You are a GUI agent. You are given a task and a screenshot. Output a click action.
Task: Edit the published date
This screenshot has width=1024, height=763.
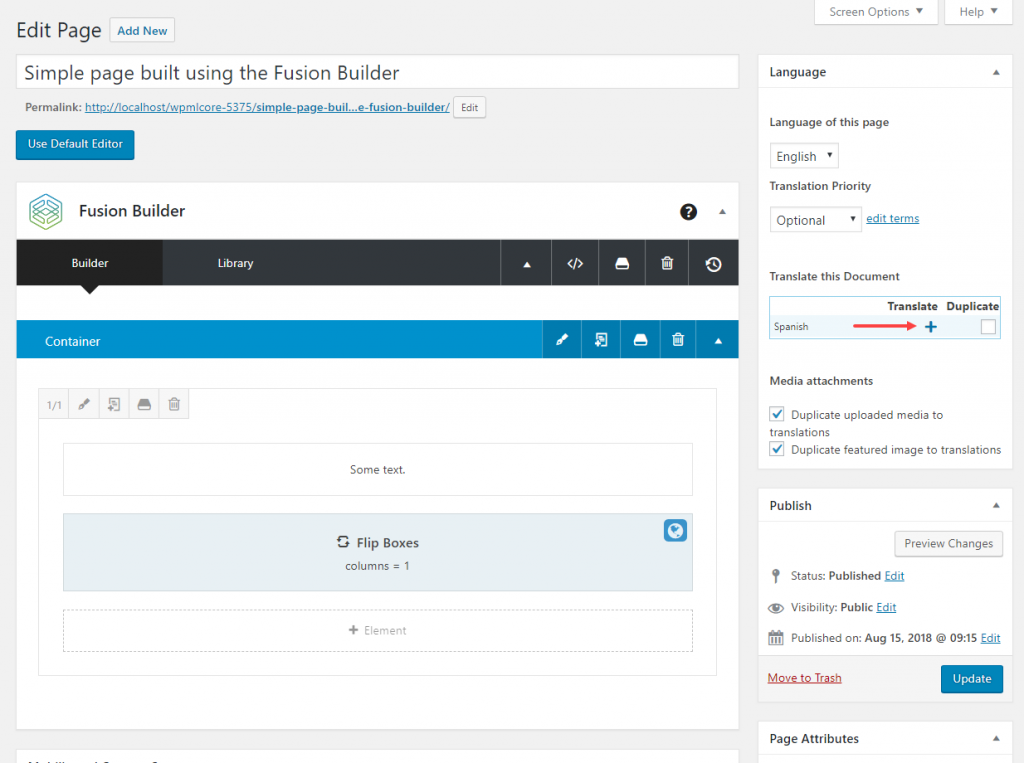[990, 638]
